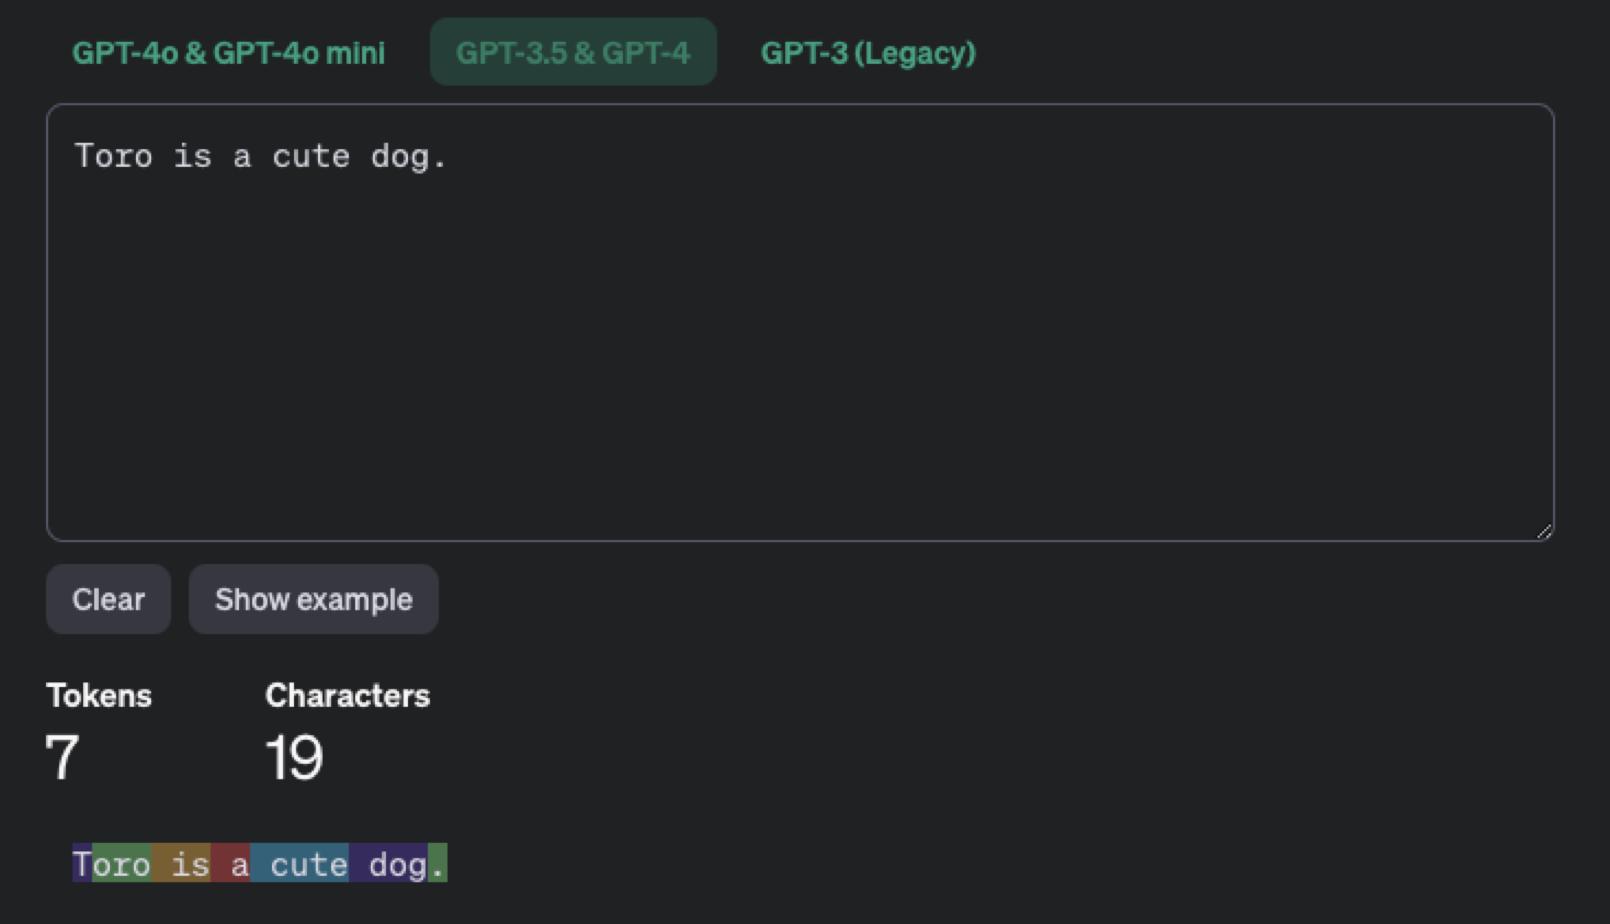Select the purple 'dog' token chip
The width and height of the screenshot is (1610, 924).
tap(388, 863)
